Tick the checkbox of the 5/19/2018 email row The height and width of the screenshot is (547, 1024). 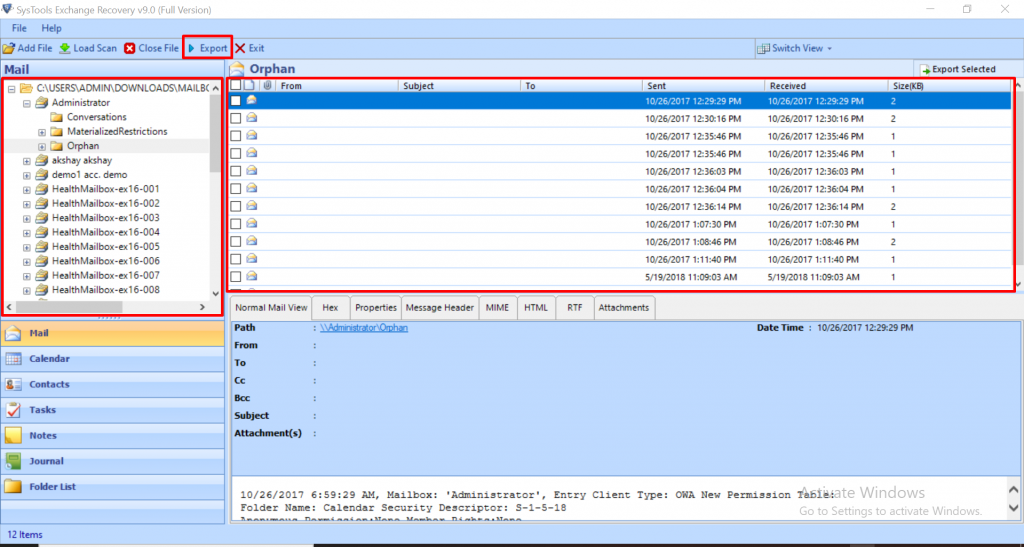pos(236,277)
